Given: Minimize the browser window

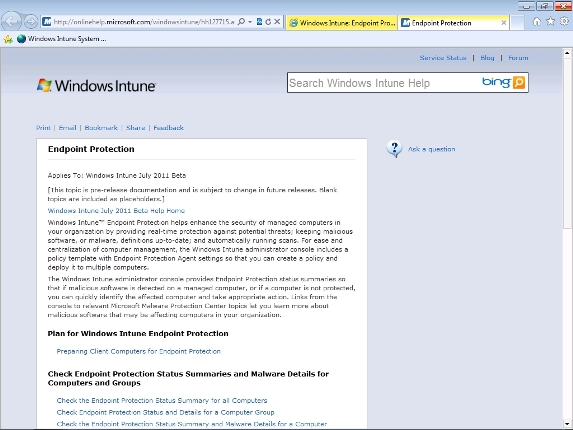Looking at the screenshot, I should [526, 5].
